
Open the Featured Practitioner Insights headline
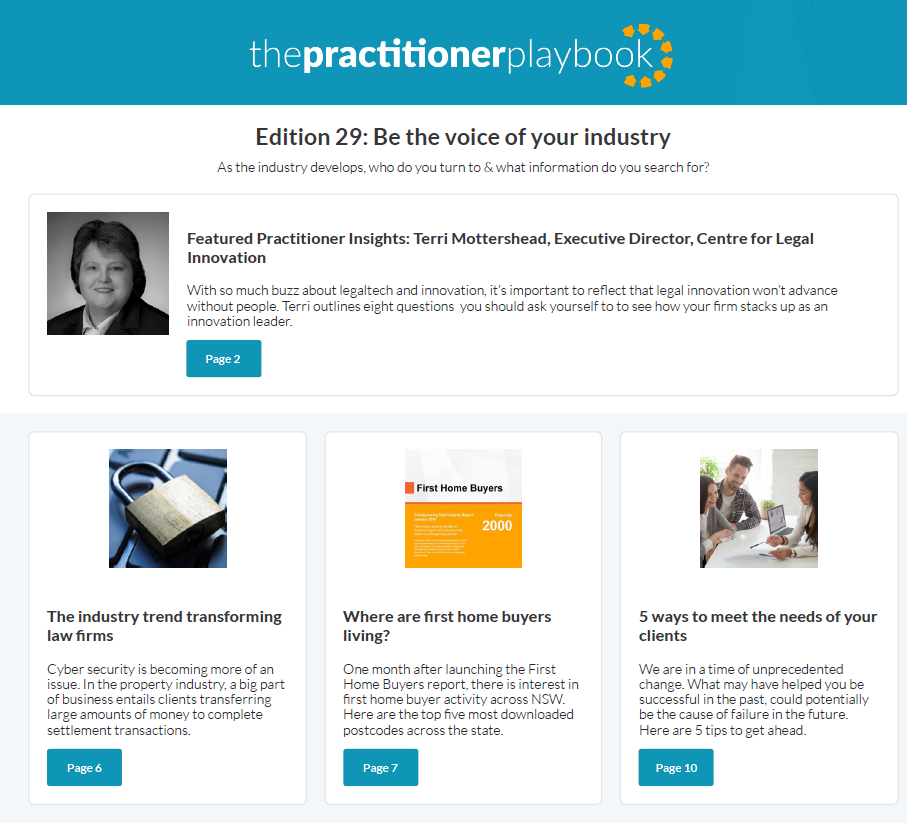500,248
